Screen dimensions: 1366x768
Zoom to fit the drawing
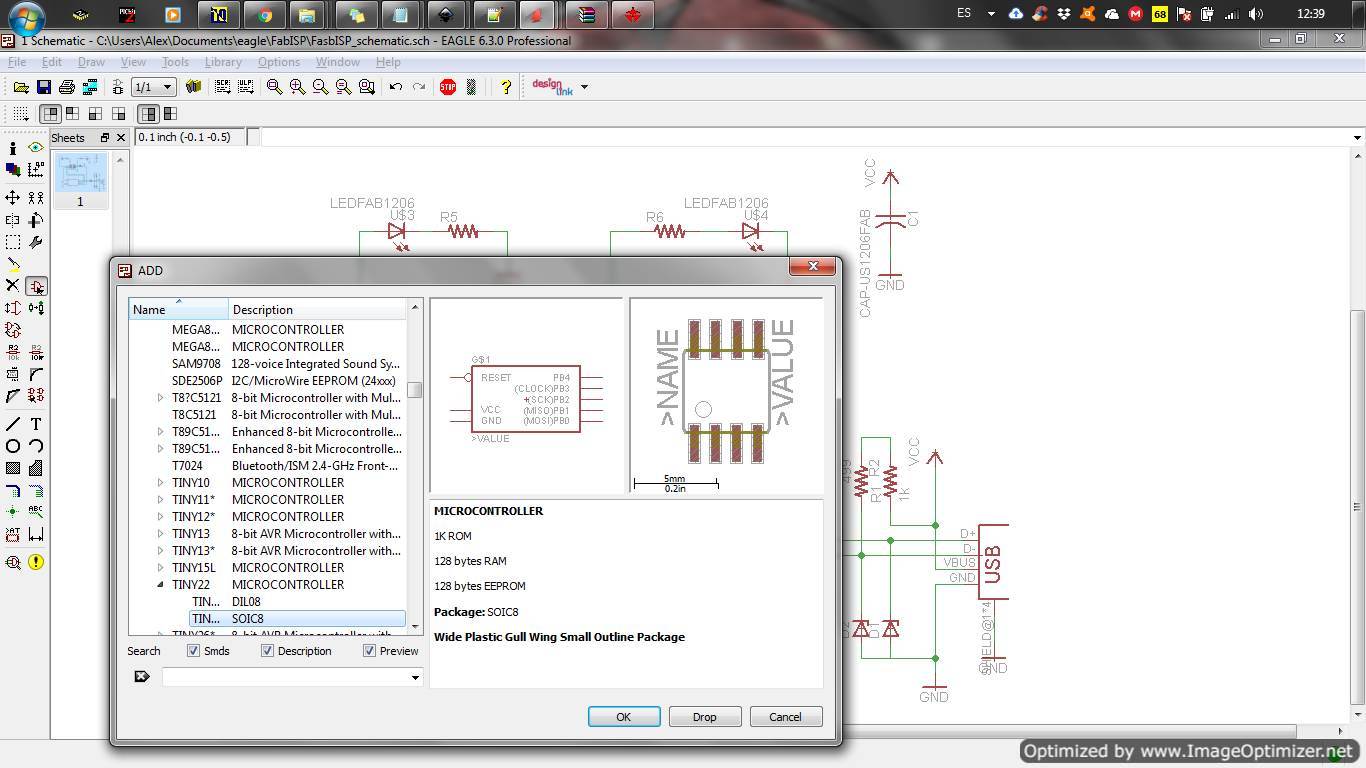[x=274, y=87]
